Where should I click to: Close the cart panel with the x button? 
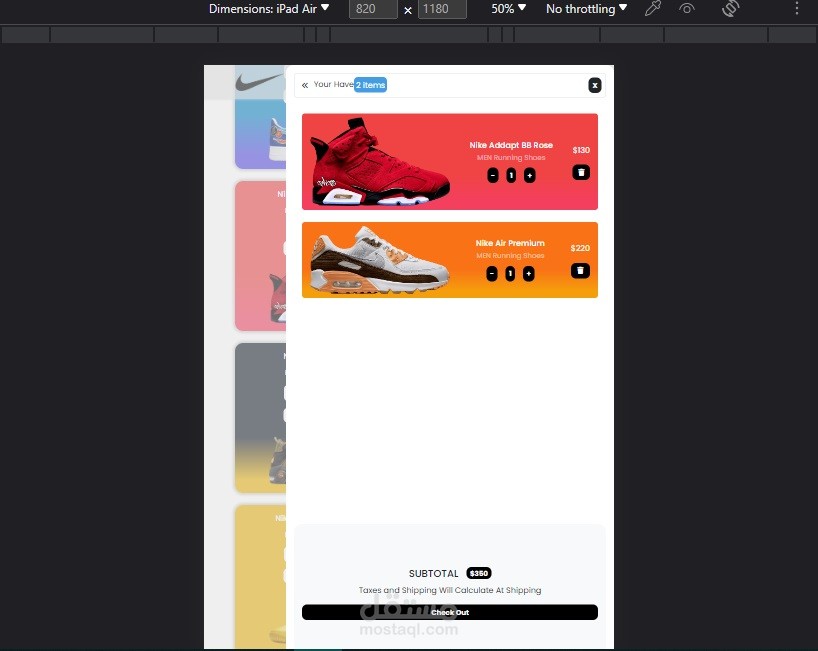pos(595,85)
